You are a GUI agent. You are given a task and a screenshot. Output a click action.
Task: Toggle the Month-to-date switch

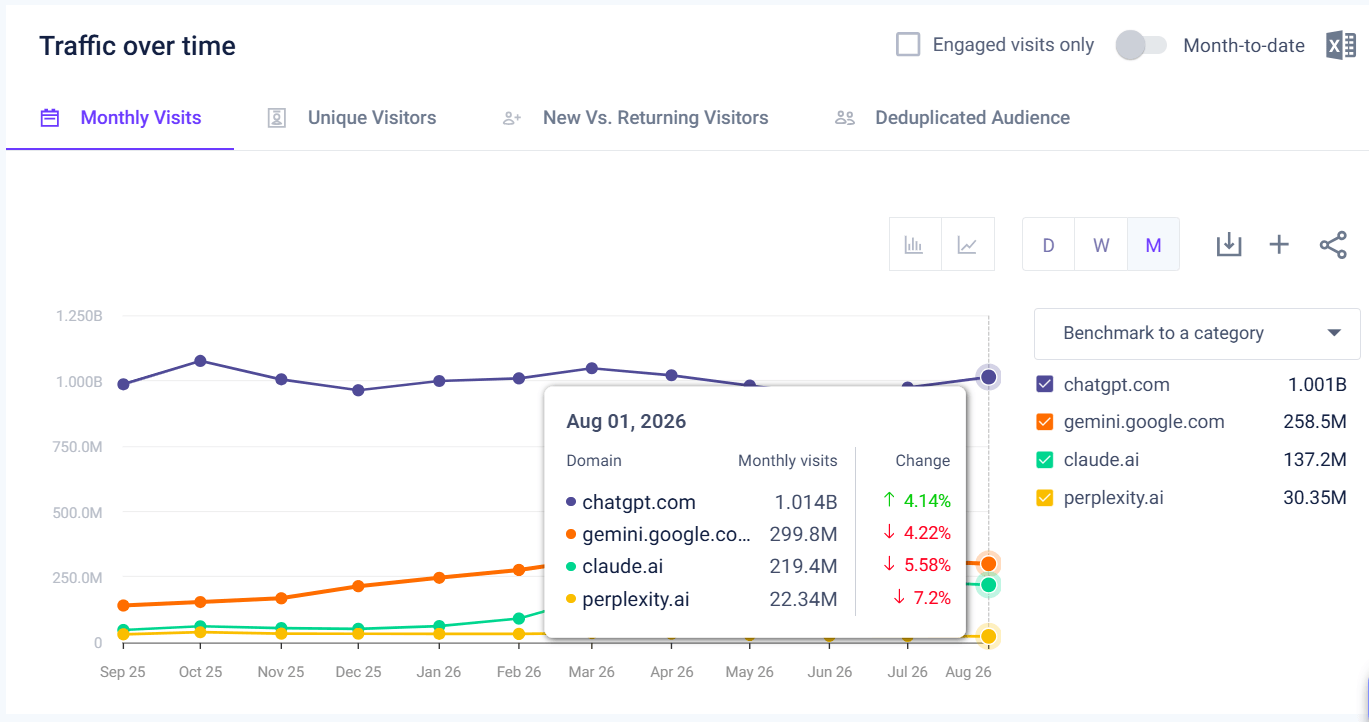pos(1141,45)
